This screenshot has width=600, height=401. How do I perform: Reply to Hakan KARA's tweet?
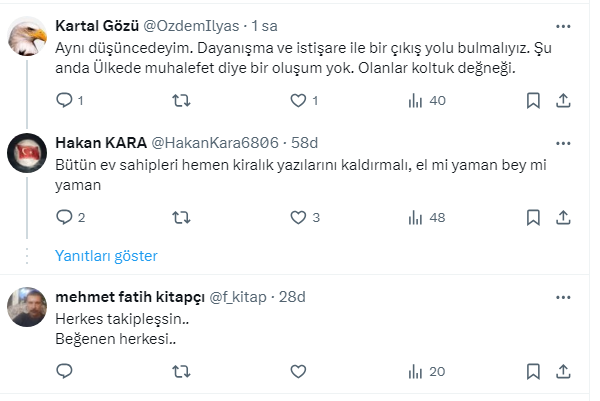click(x=64, y=217)
